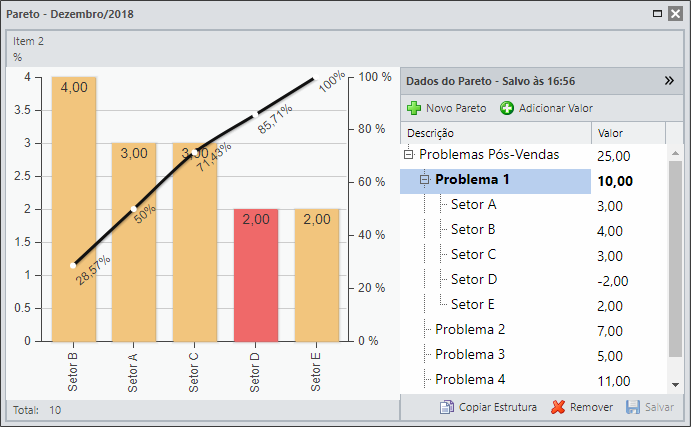Select the Setor A tree row
Screen dimensions: 691x427
point(533,205)
